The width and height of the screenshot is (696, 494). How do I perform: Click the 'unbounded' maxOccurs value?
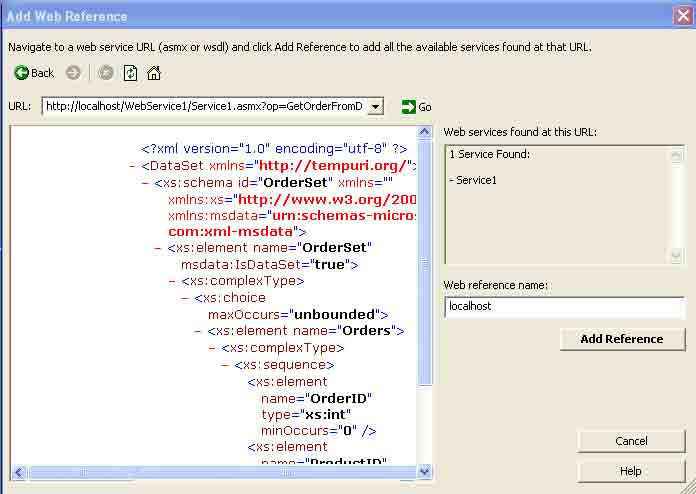[335, 314]
